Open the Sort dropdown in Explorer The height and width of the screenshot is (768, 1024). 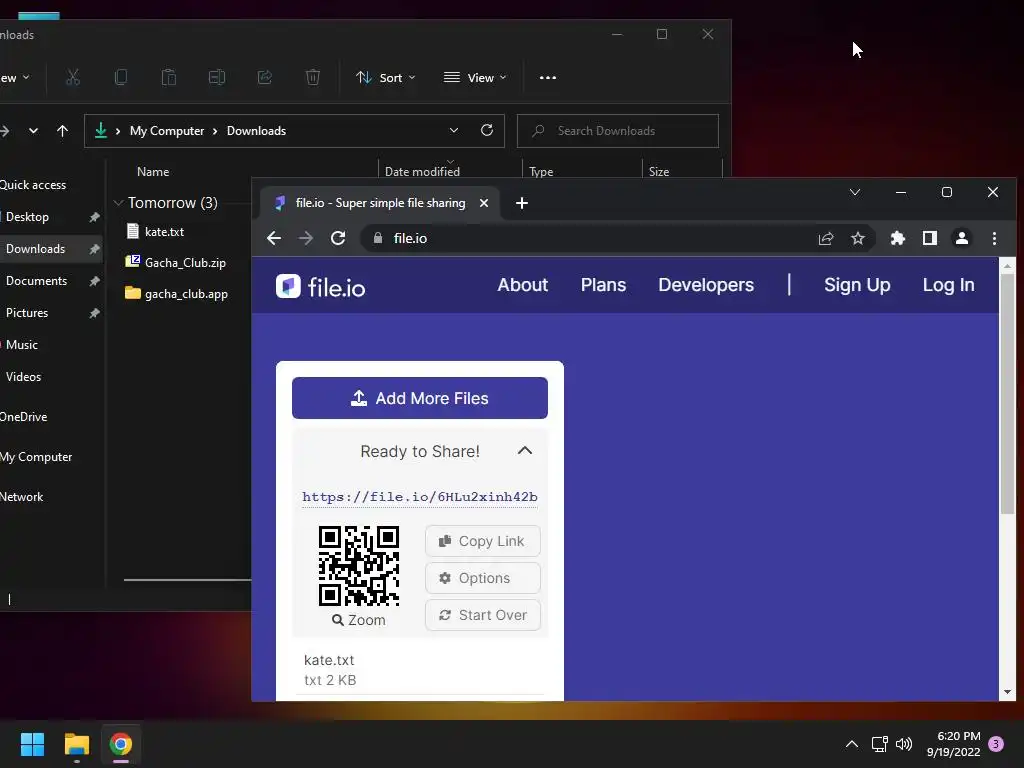pyautogui.click(x=385, y=78)
